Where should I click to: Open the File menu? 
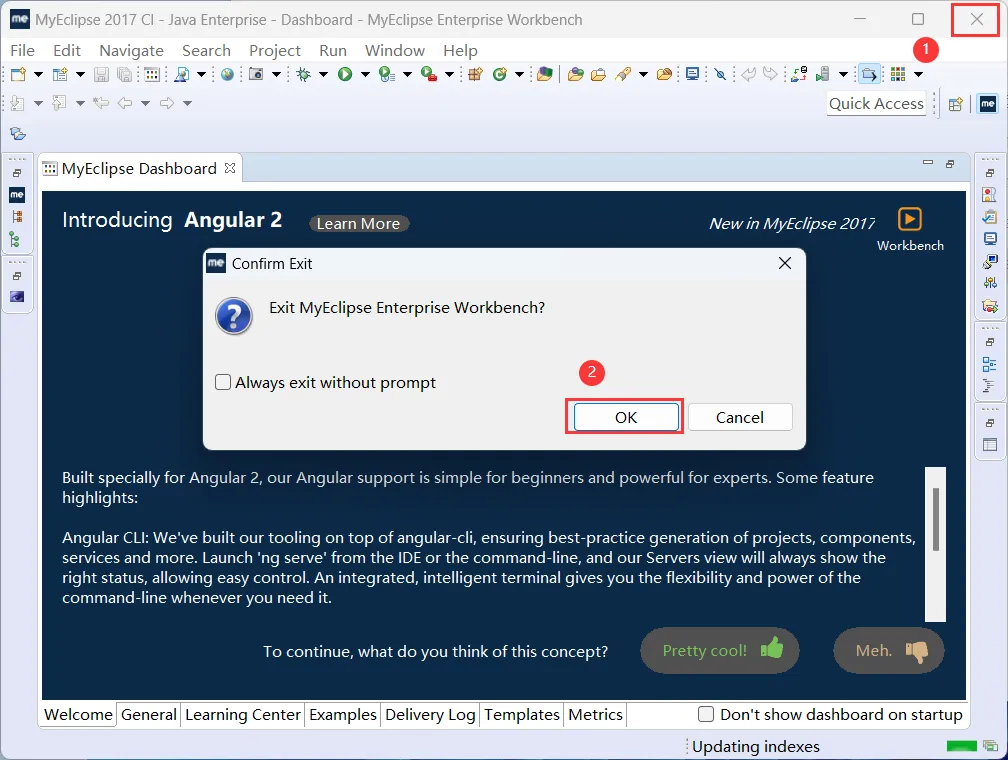[x=22, y=51]
